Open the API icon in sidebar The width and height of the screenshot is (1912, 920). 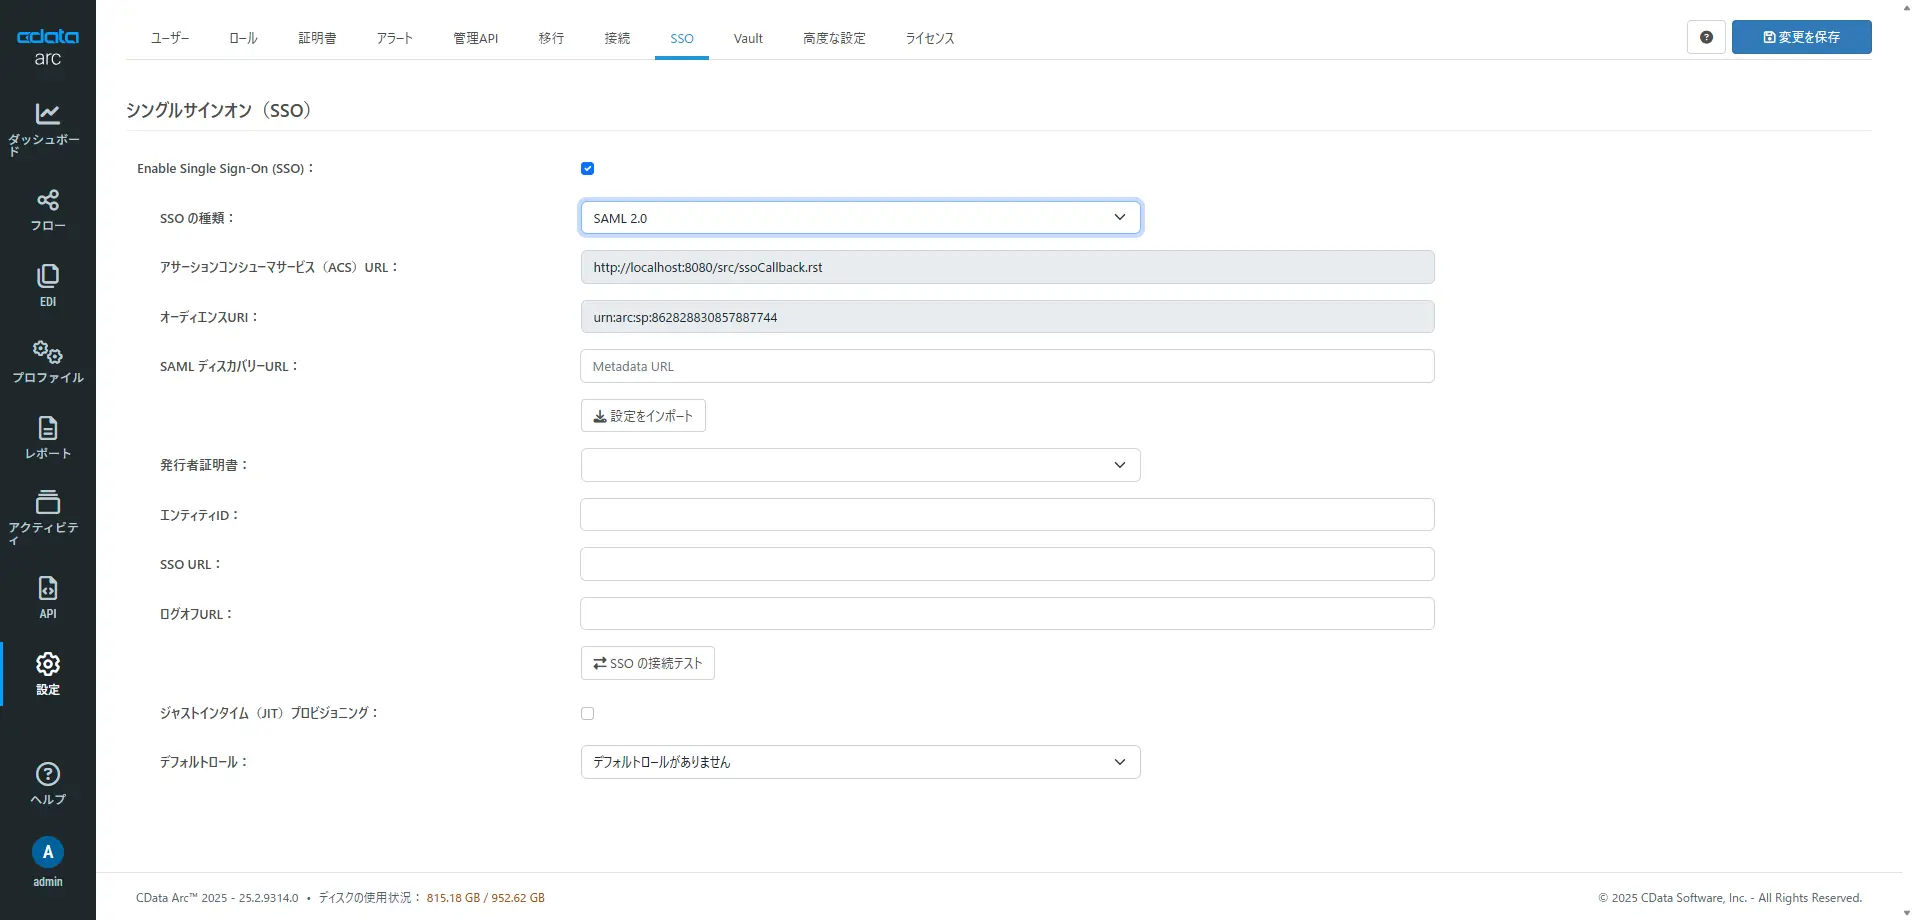(x=47, y=589)
